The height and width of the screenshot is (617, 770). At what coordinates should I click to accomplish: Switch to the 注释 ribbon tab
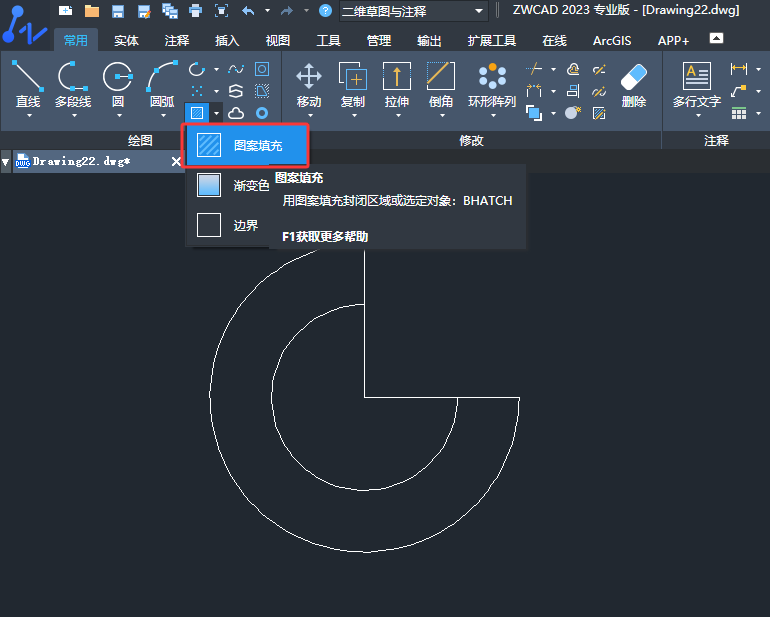[x=177, y=40]
